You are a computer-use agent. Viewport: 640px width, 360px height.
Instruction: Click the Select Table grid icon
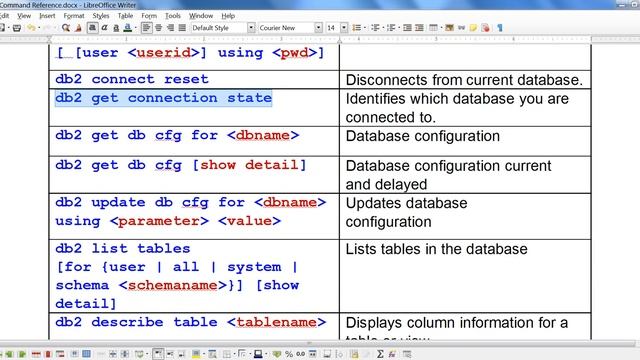[x=86, y=354]
